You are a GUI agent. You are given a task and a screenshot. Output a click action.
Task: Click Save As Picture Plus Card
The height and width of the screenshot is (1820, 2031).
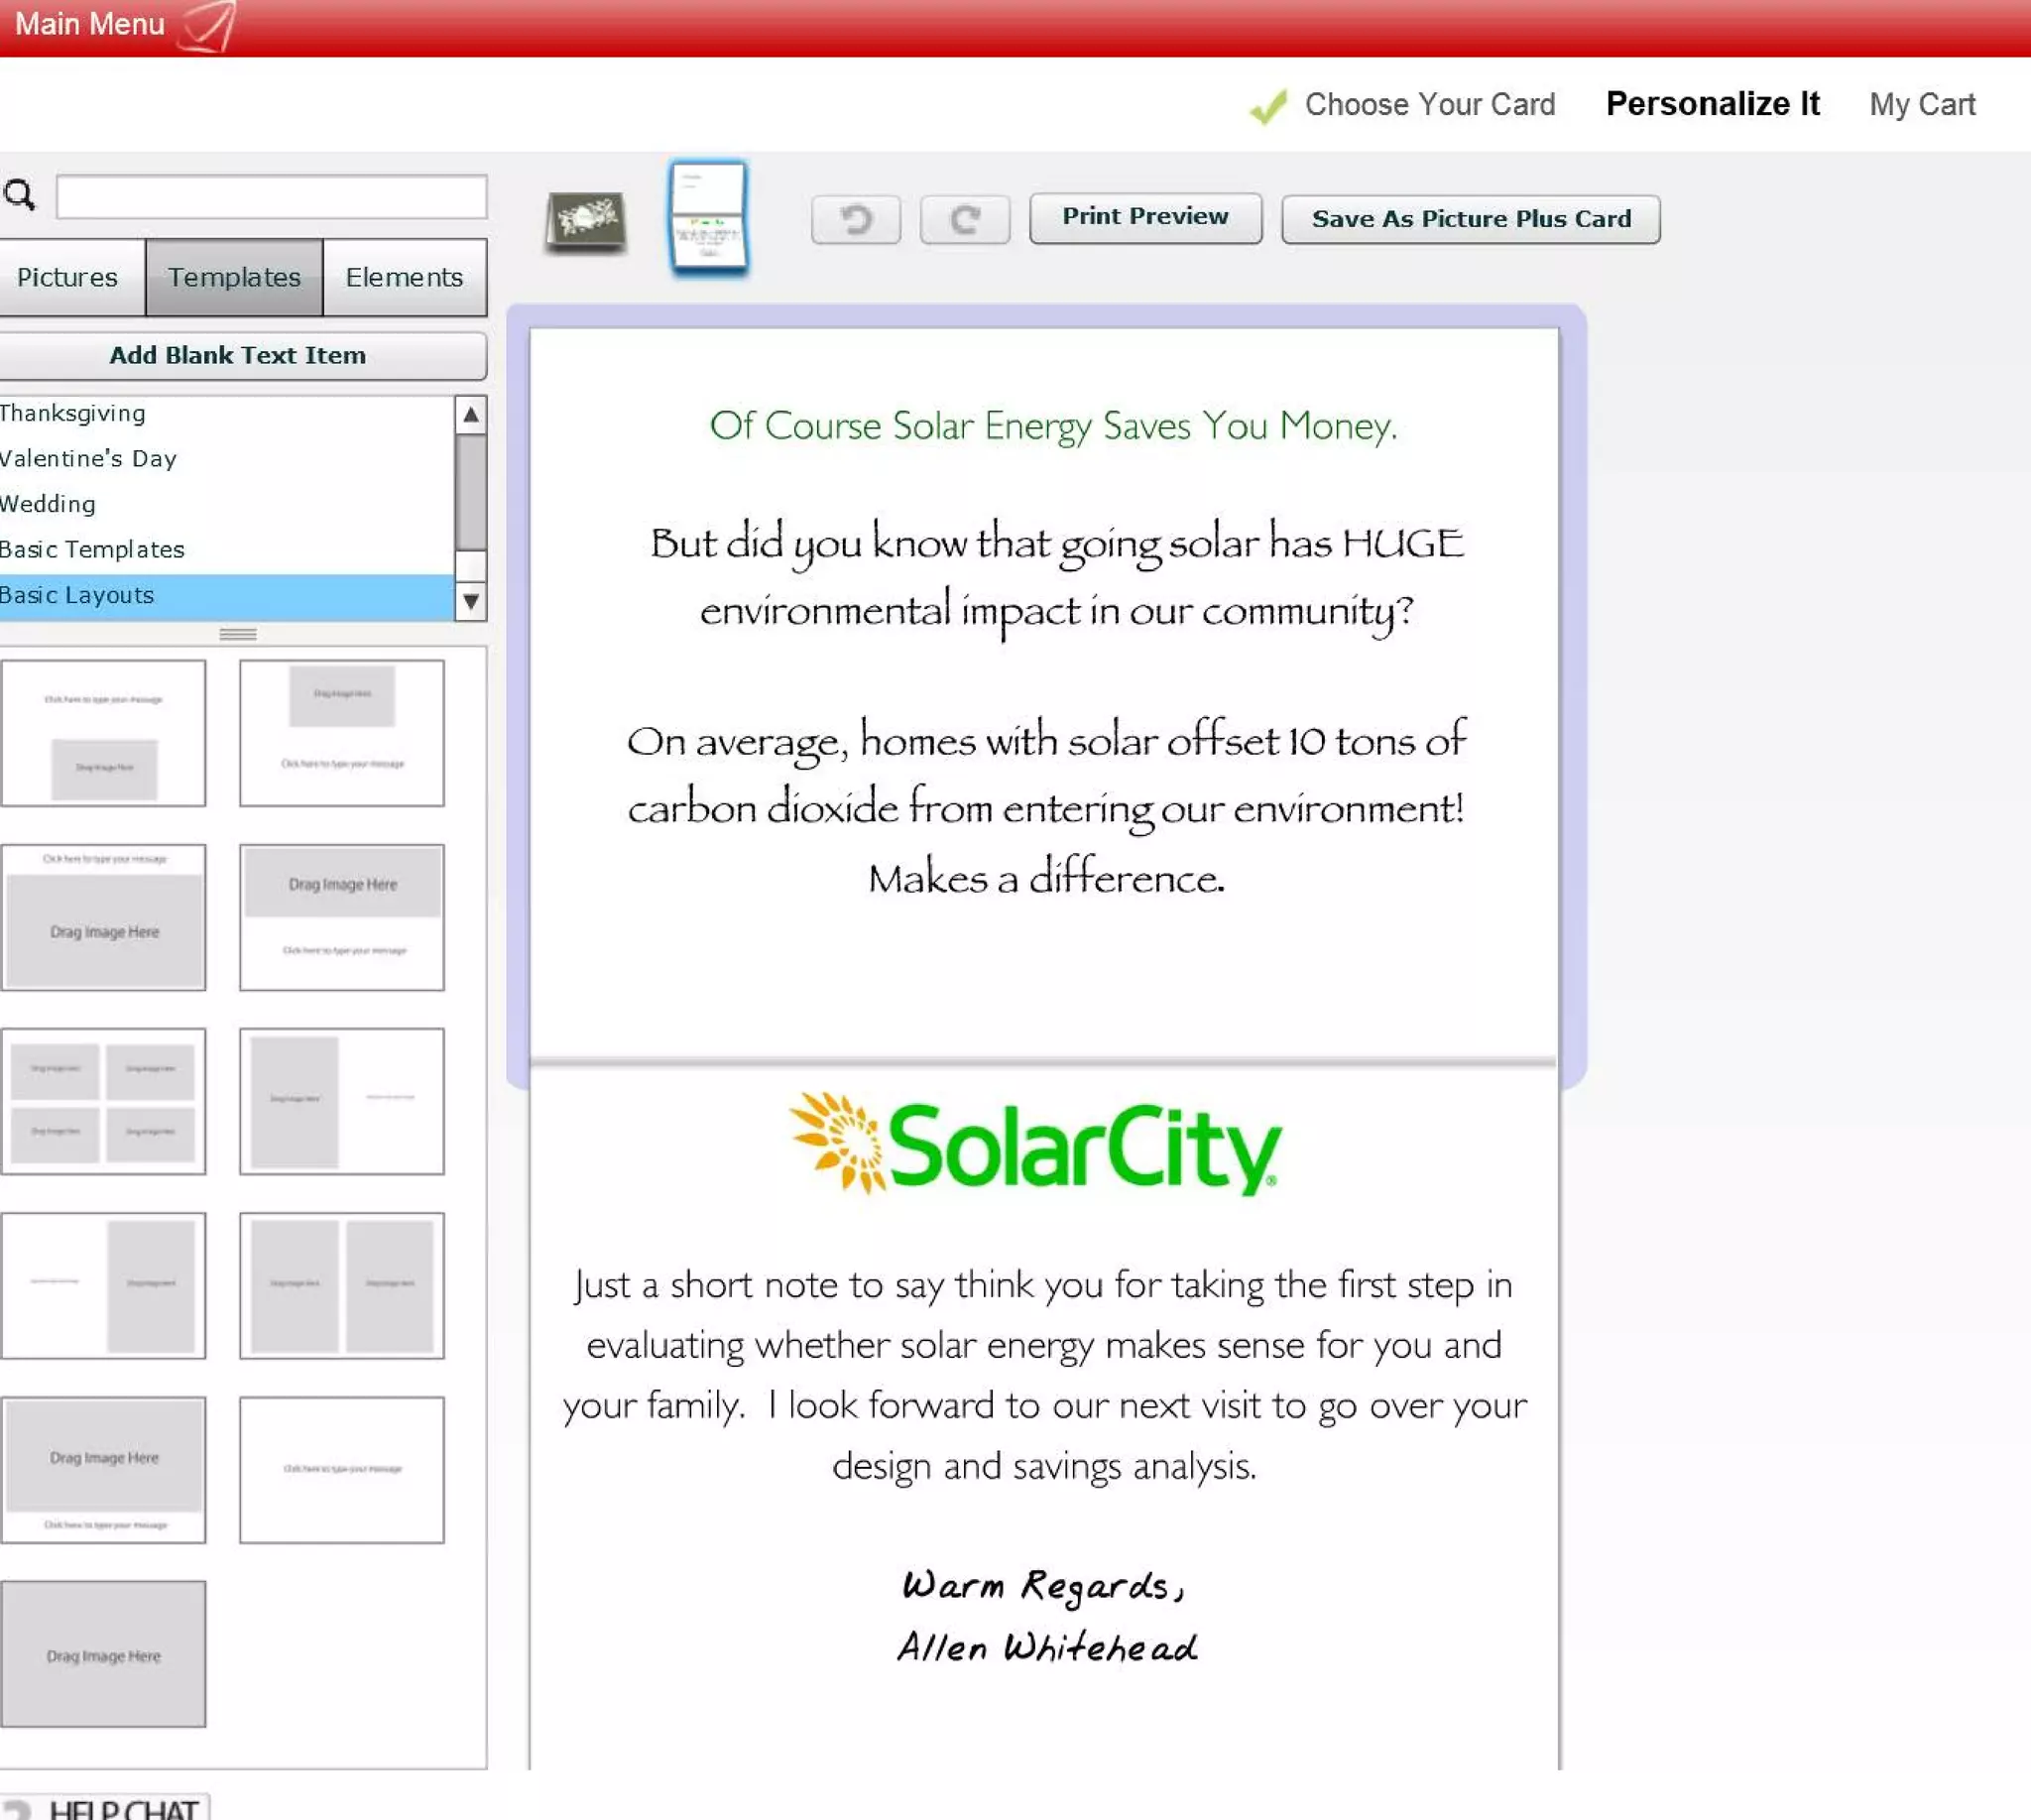pyautogui.click(x=1470, y=219)
